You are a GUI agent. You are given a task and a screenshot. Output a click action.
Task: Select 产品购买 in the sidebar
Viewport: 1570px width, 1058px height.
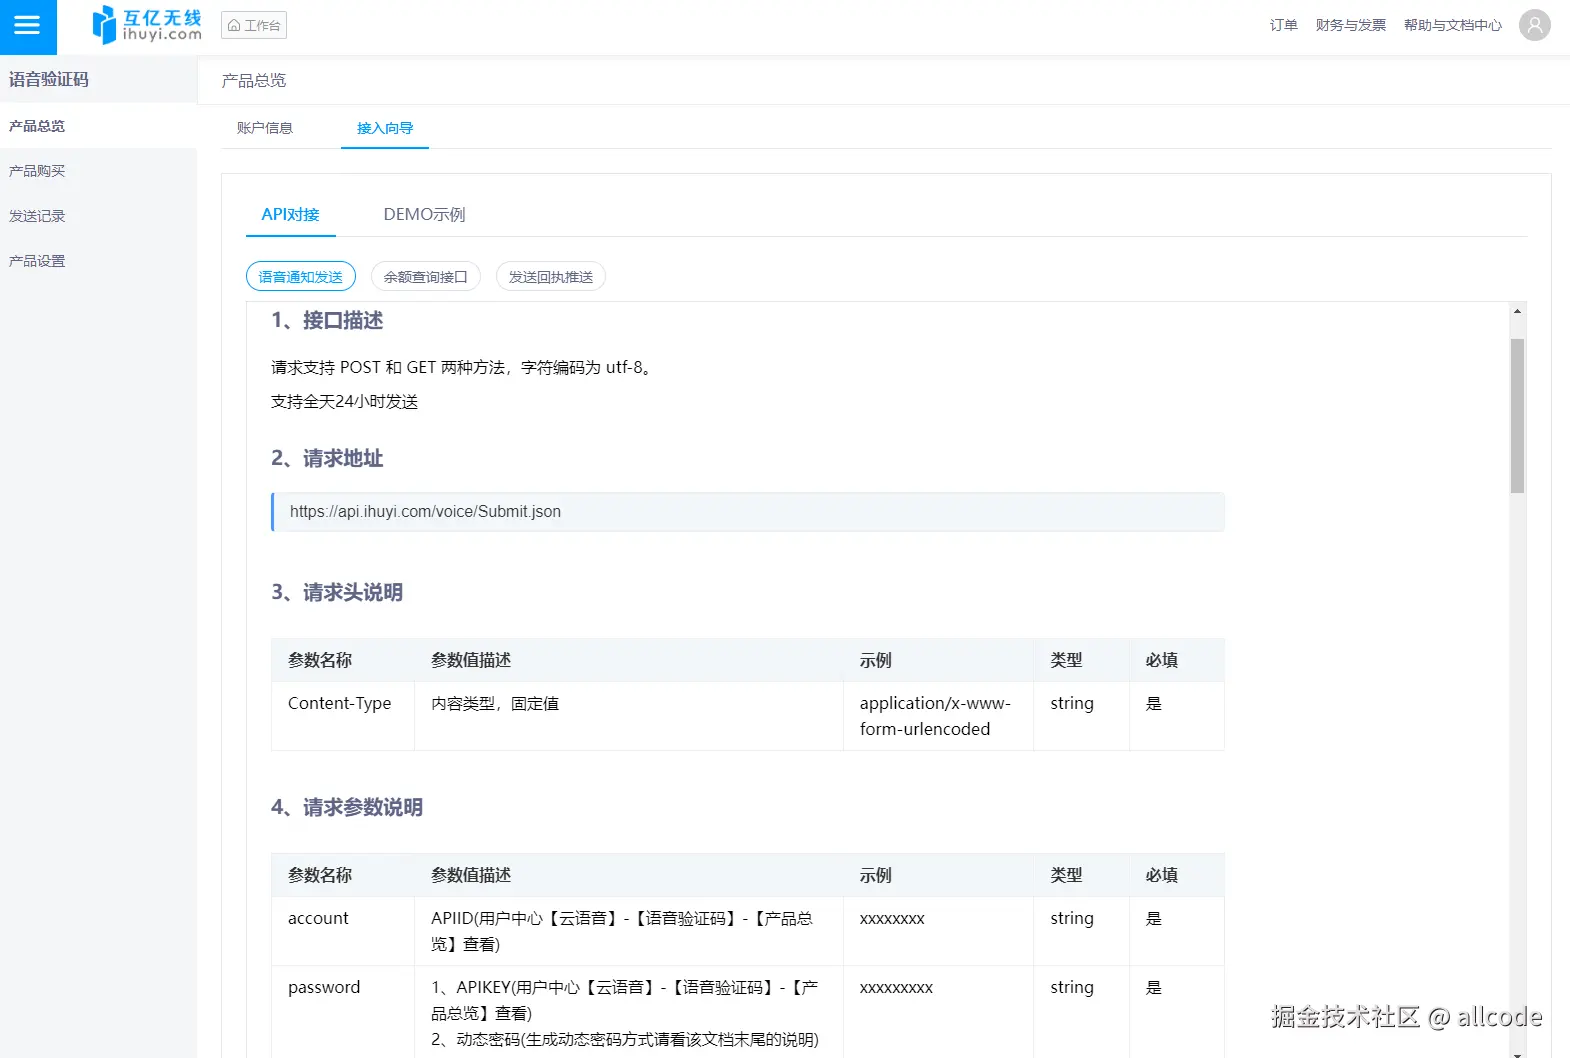[98, 171]
